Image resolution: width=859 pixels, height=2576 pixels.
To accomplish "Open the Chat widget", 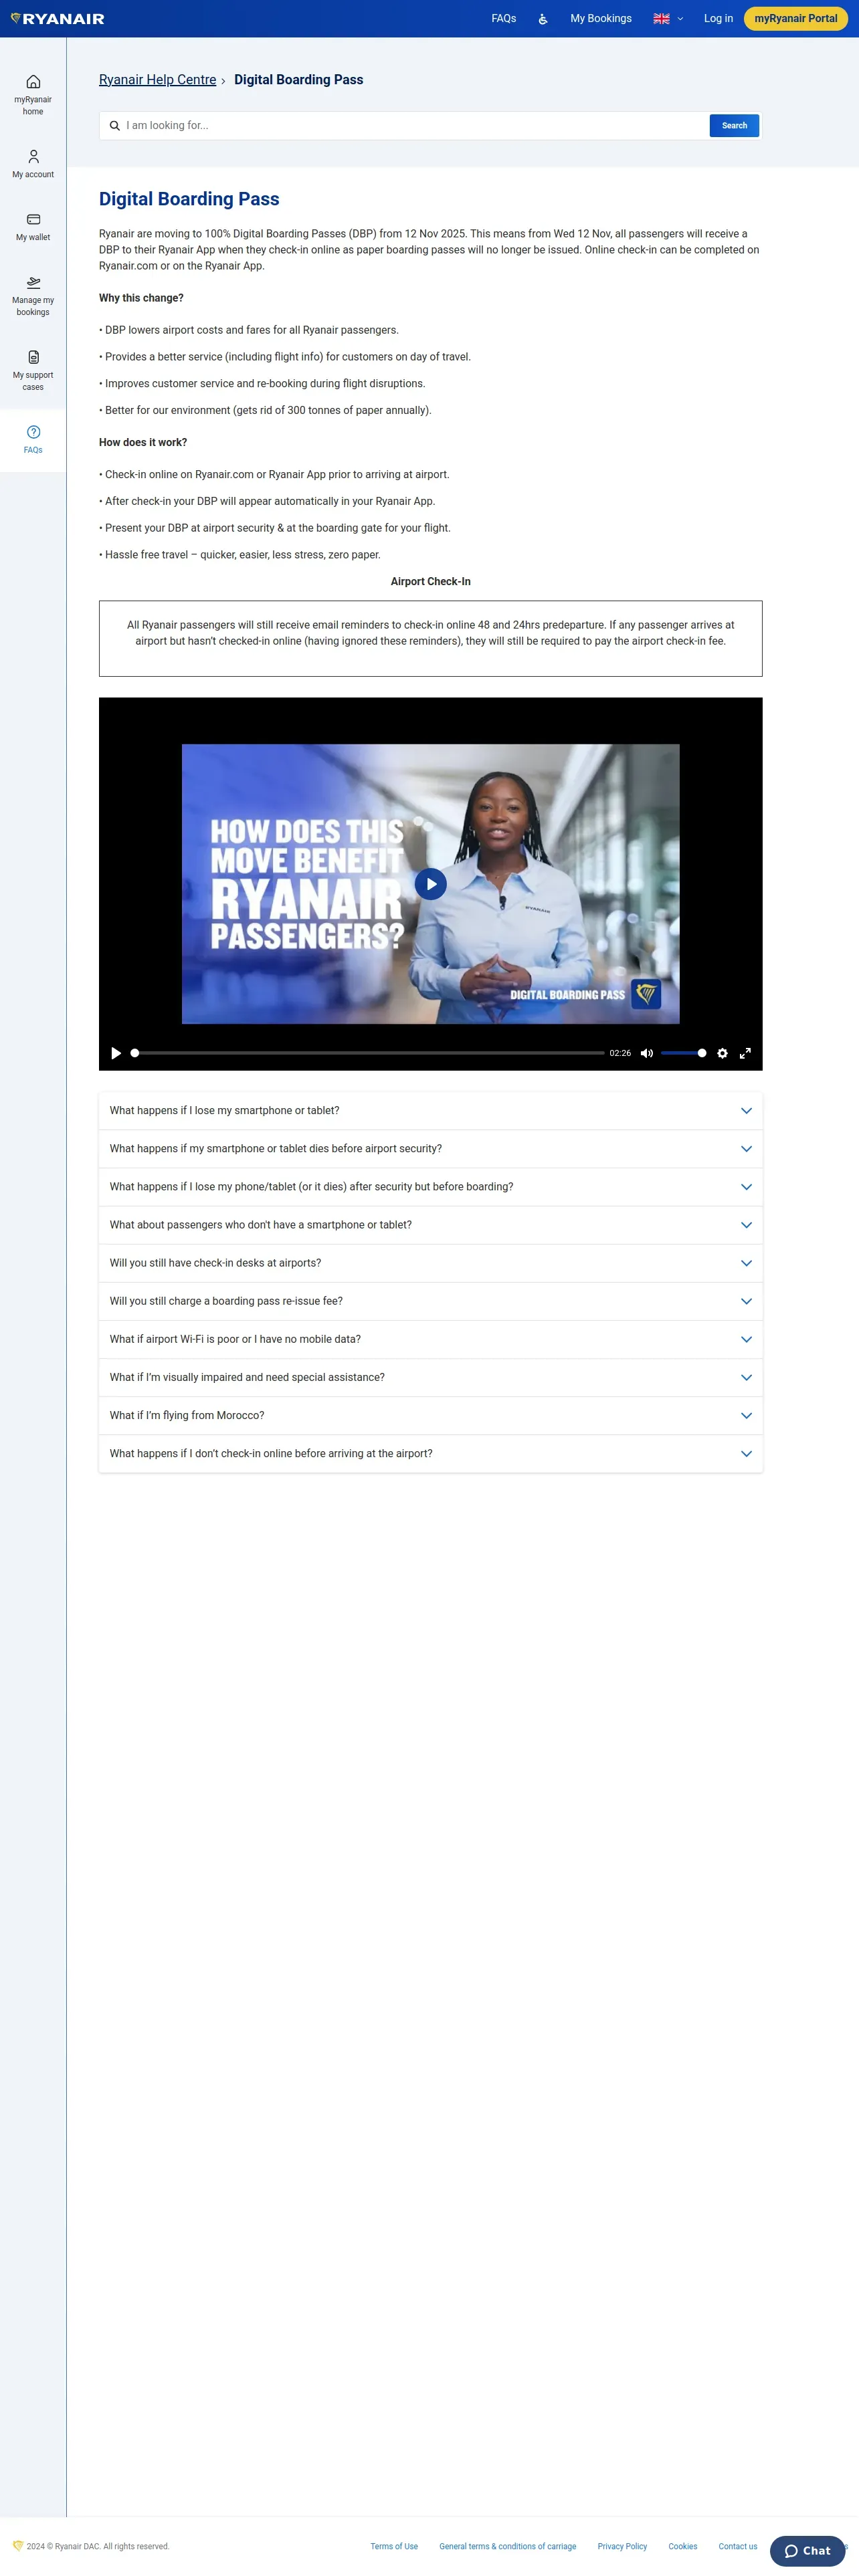I will (x=808, y=2550).
